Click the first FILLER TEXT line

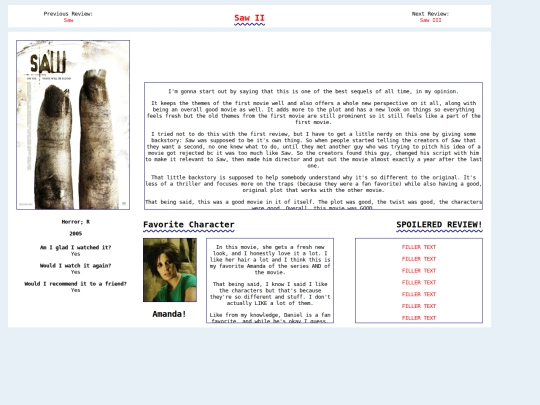pos(419,247)
